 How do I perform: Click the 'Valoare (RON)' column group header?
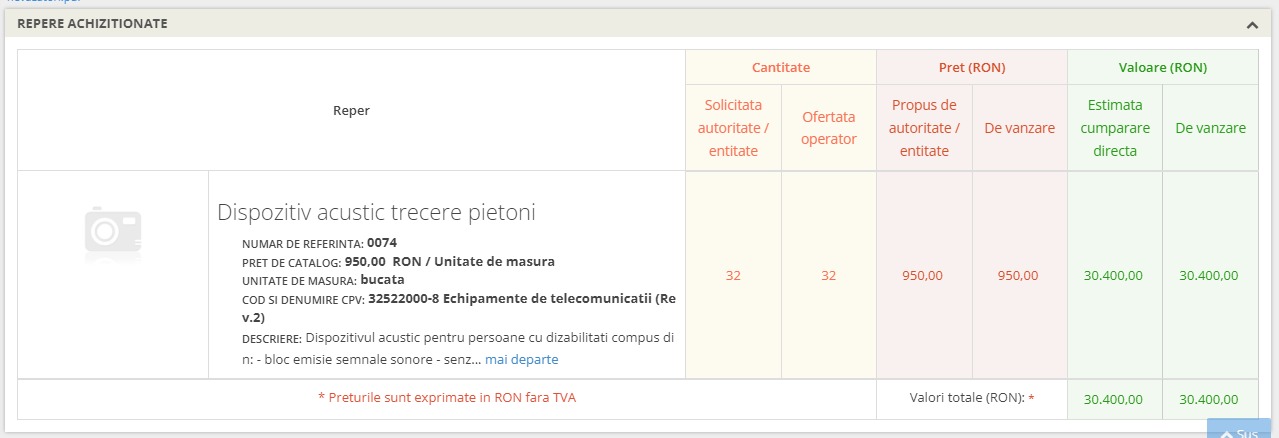click(x=1162, y=68)
